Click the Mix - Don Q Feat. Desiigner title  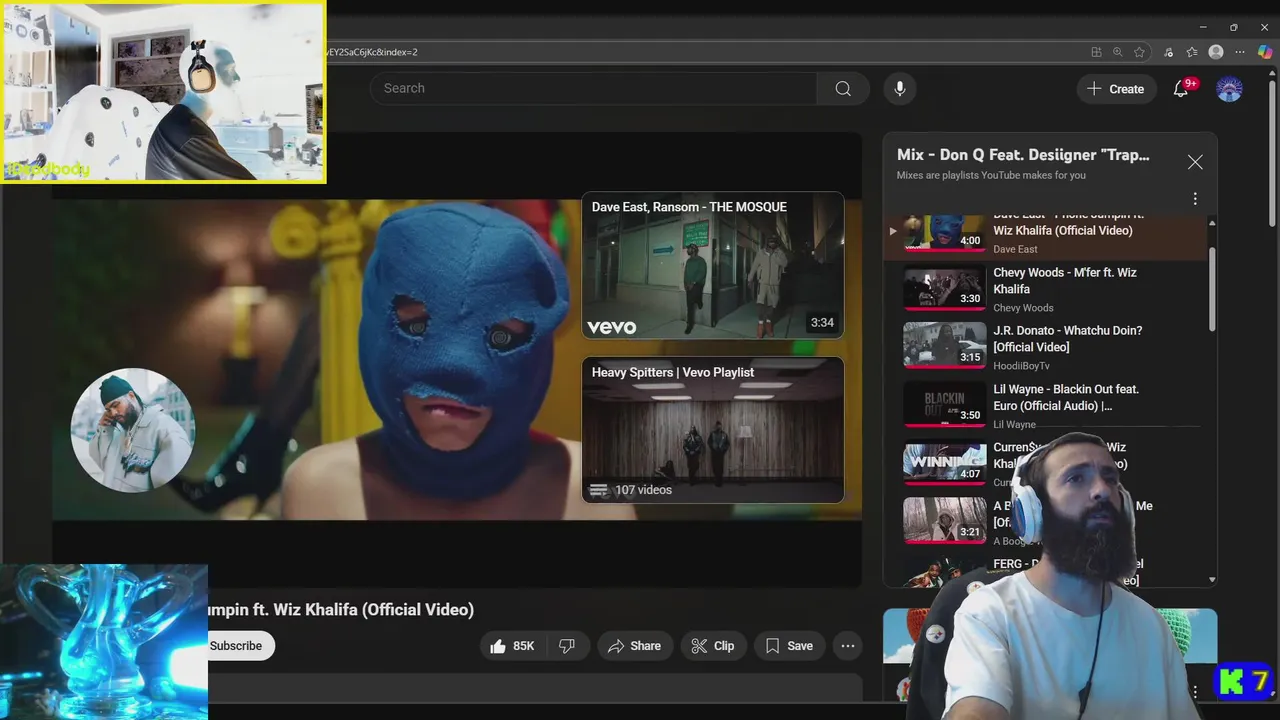click(x=1023, y=155)
